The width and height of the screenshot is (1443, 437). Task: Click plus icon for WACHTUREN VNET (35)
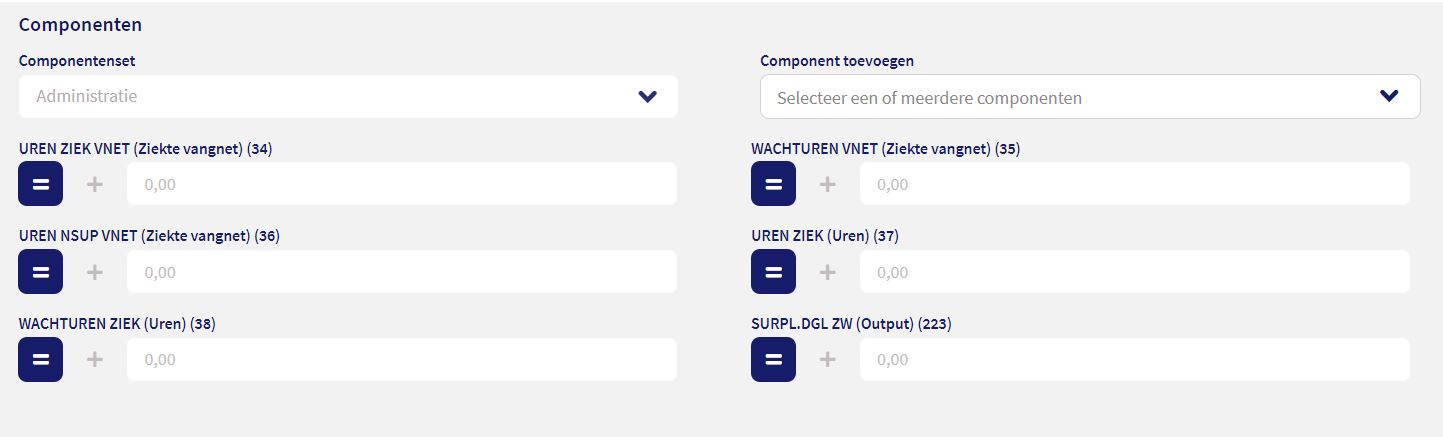point(828,184)
